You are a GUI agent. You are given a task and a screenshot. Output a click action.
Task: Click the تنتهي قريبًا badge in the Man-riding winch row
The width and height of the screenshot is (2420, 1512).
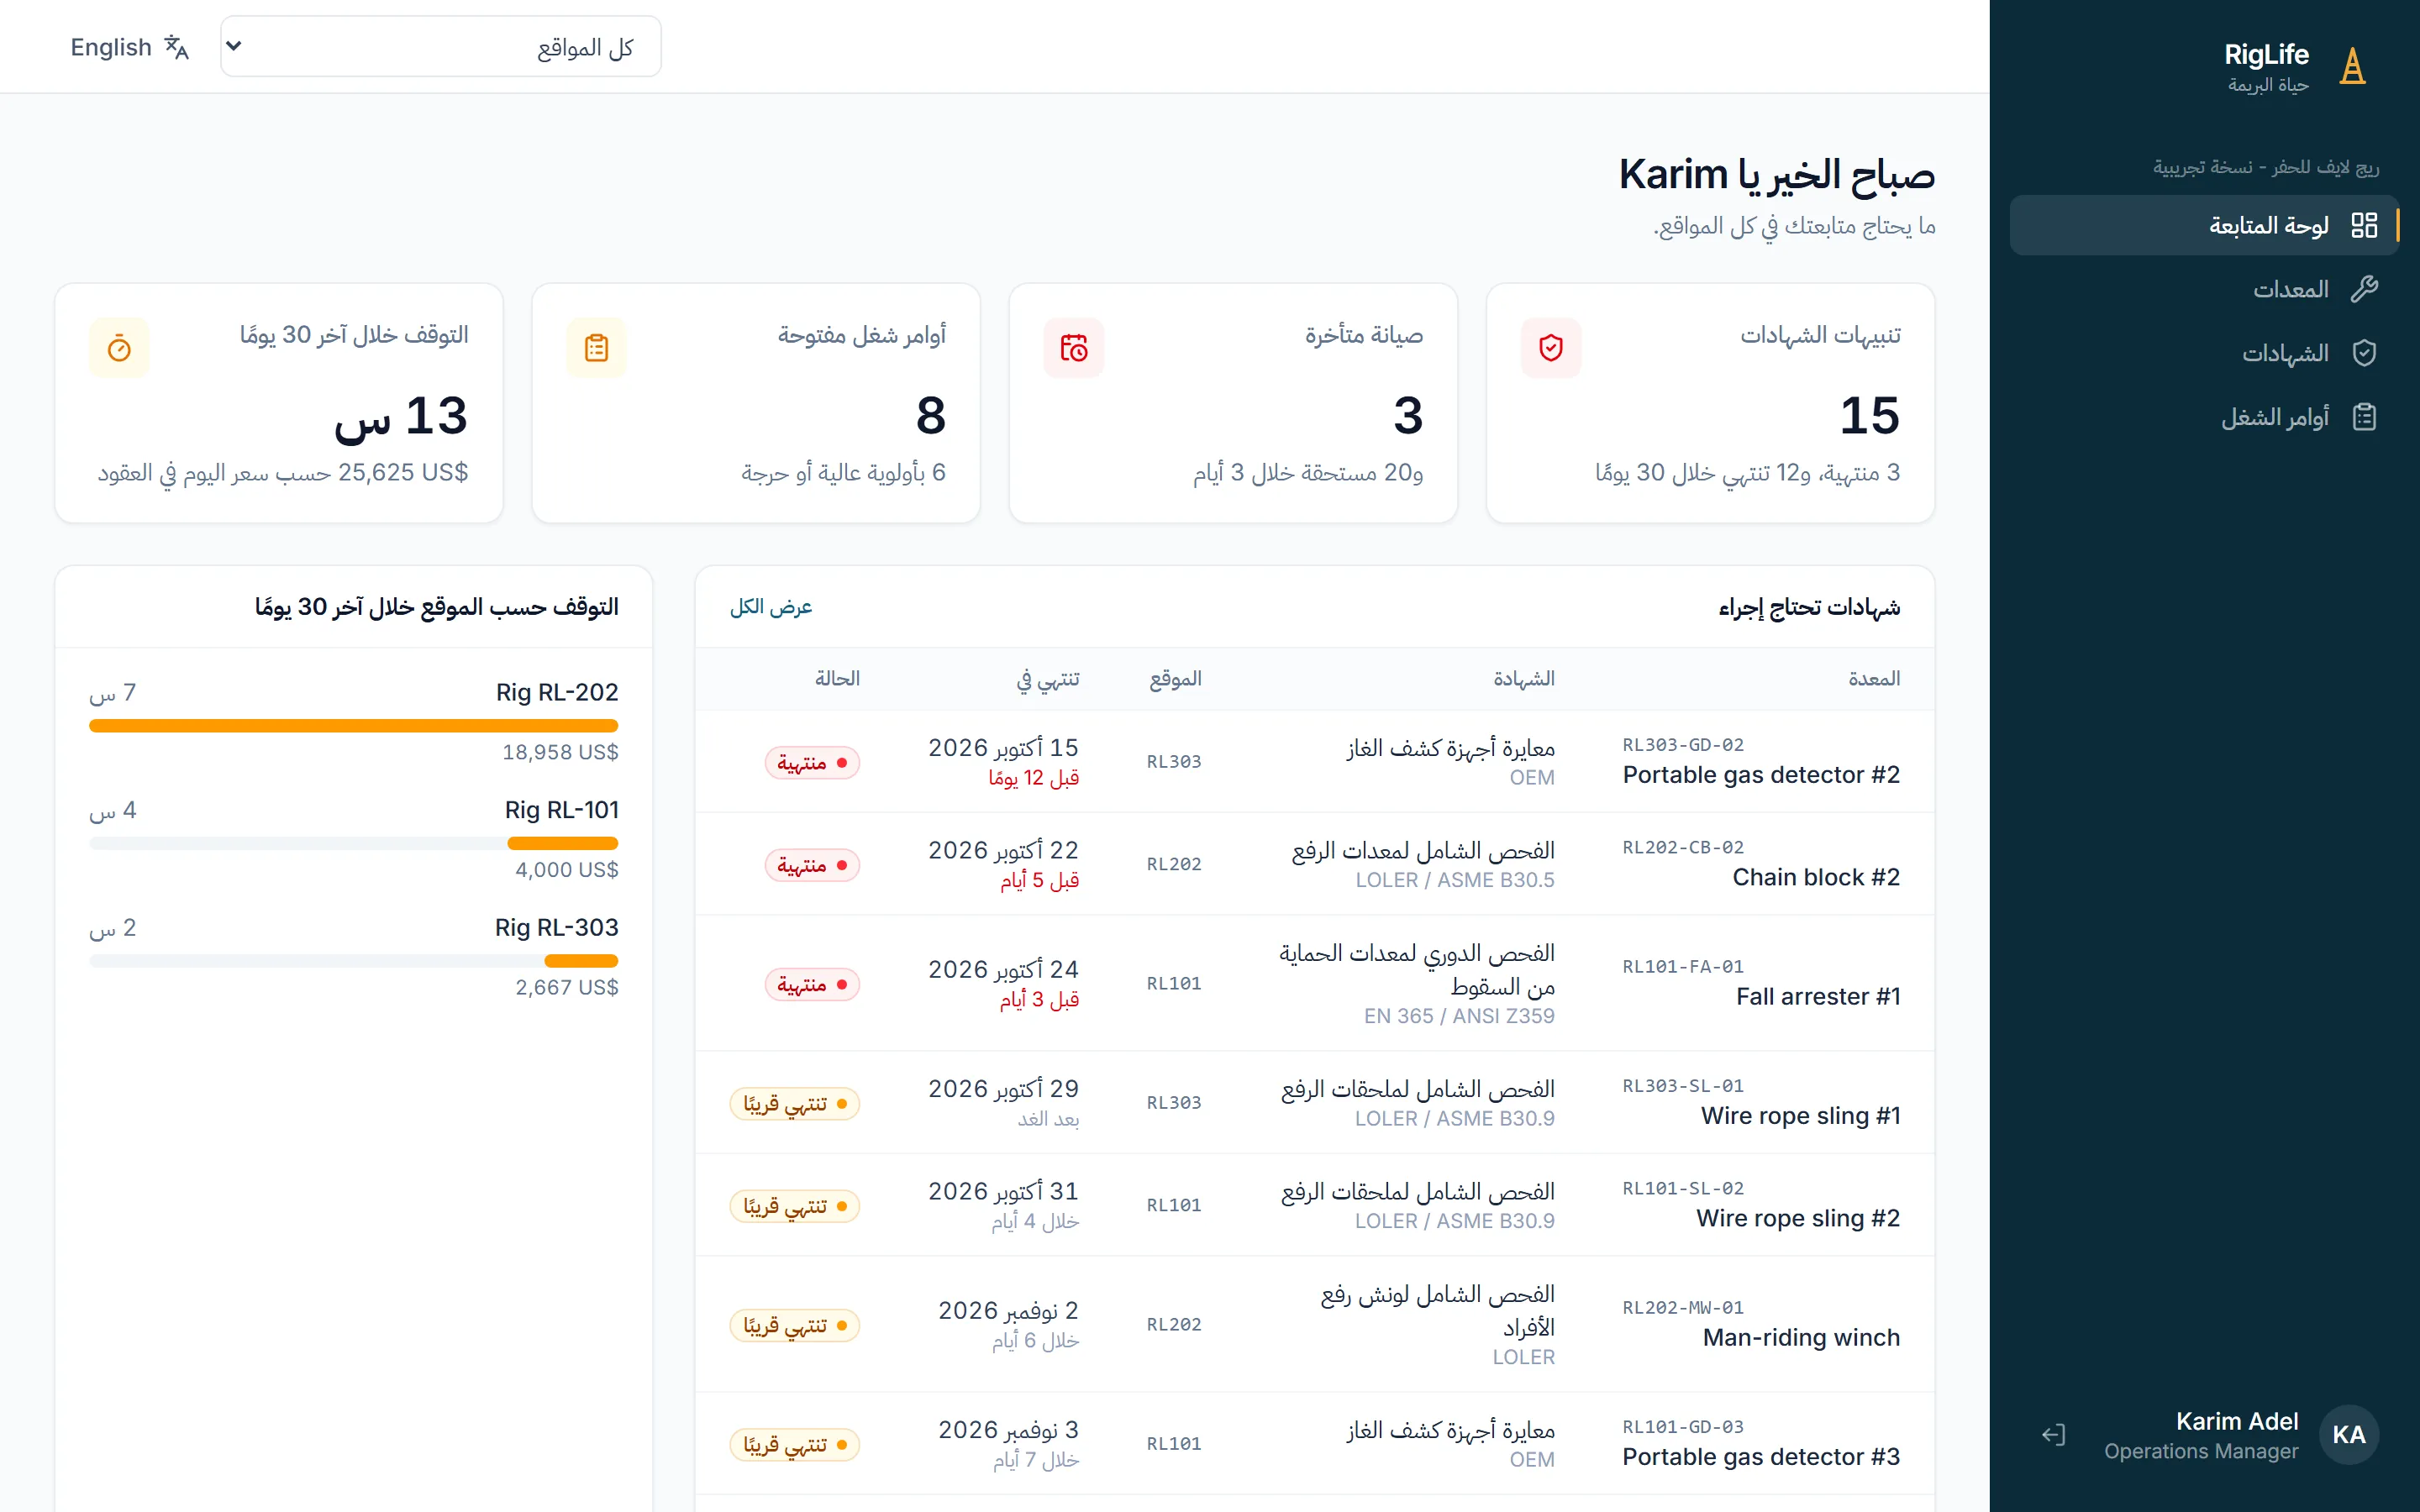[x=795, y=1326]
